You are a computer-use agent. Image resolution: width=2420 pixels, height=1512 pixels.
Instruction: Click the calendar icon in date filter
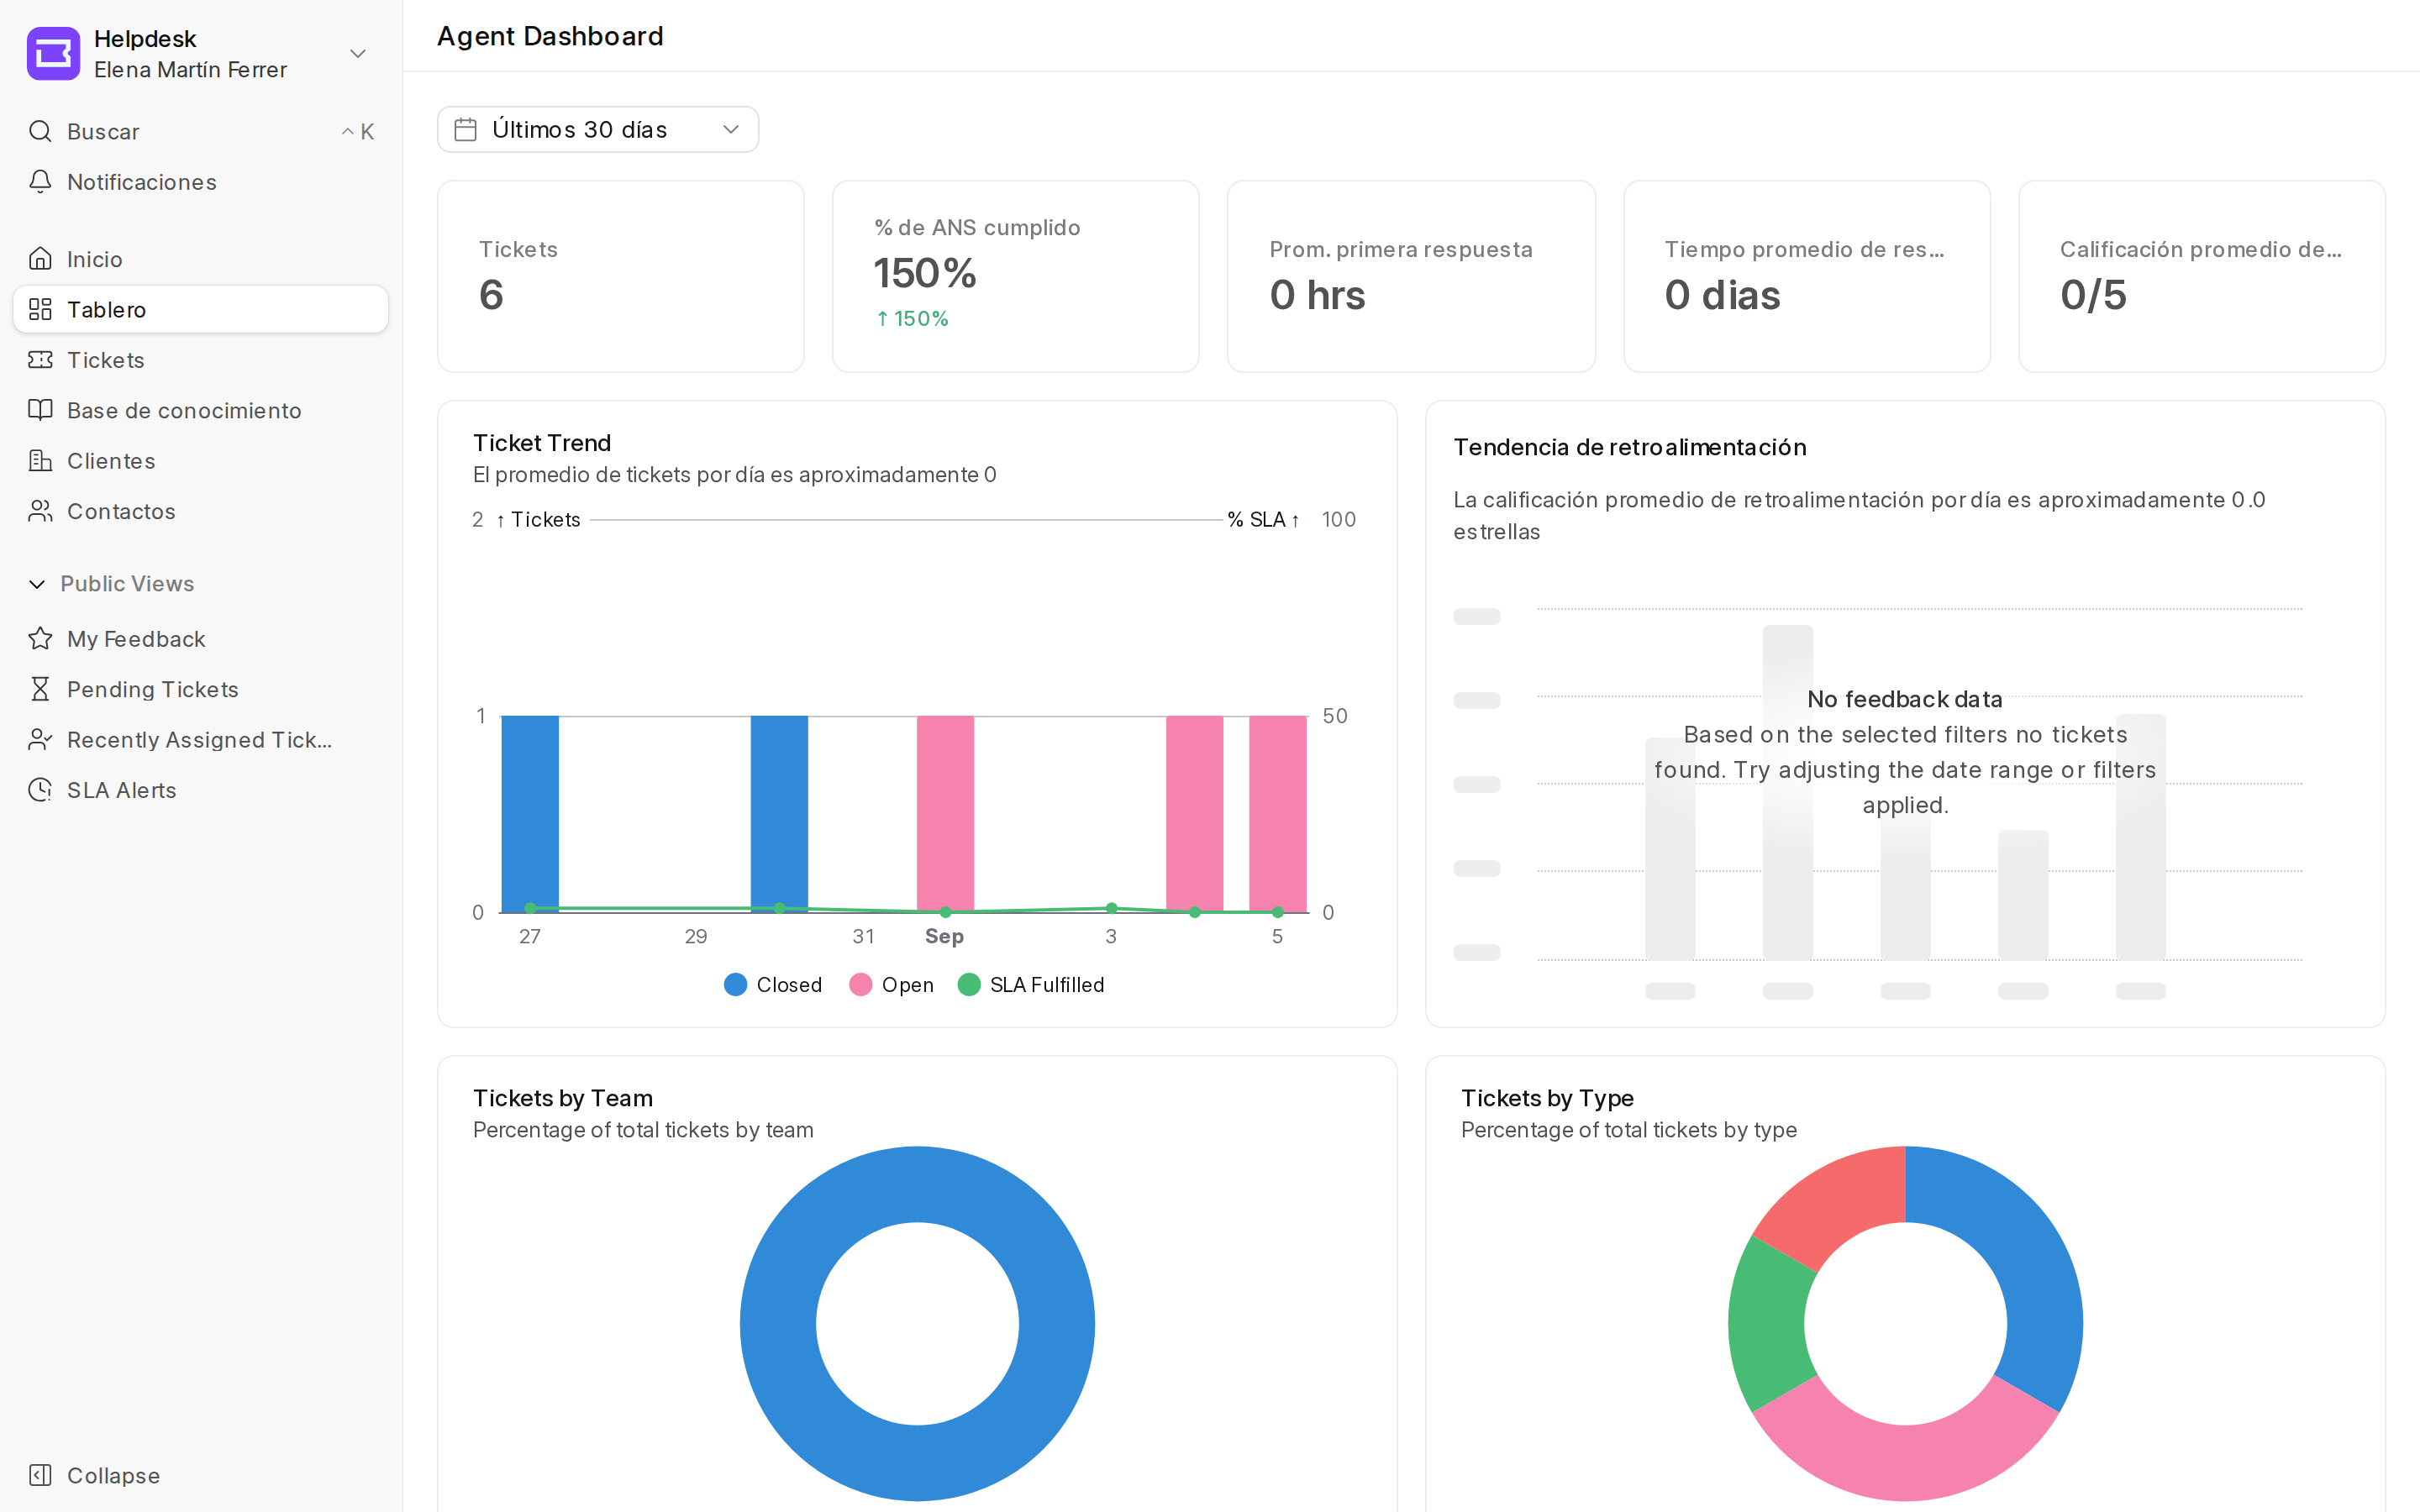[465, 130]
